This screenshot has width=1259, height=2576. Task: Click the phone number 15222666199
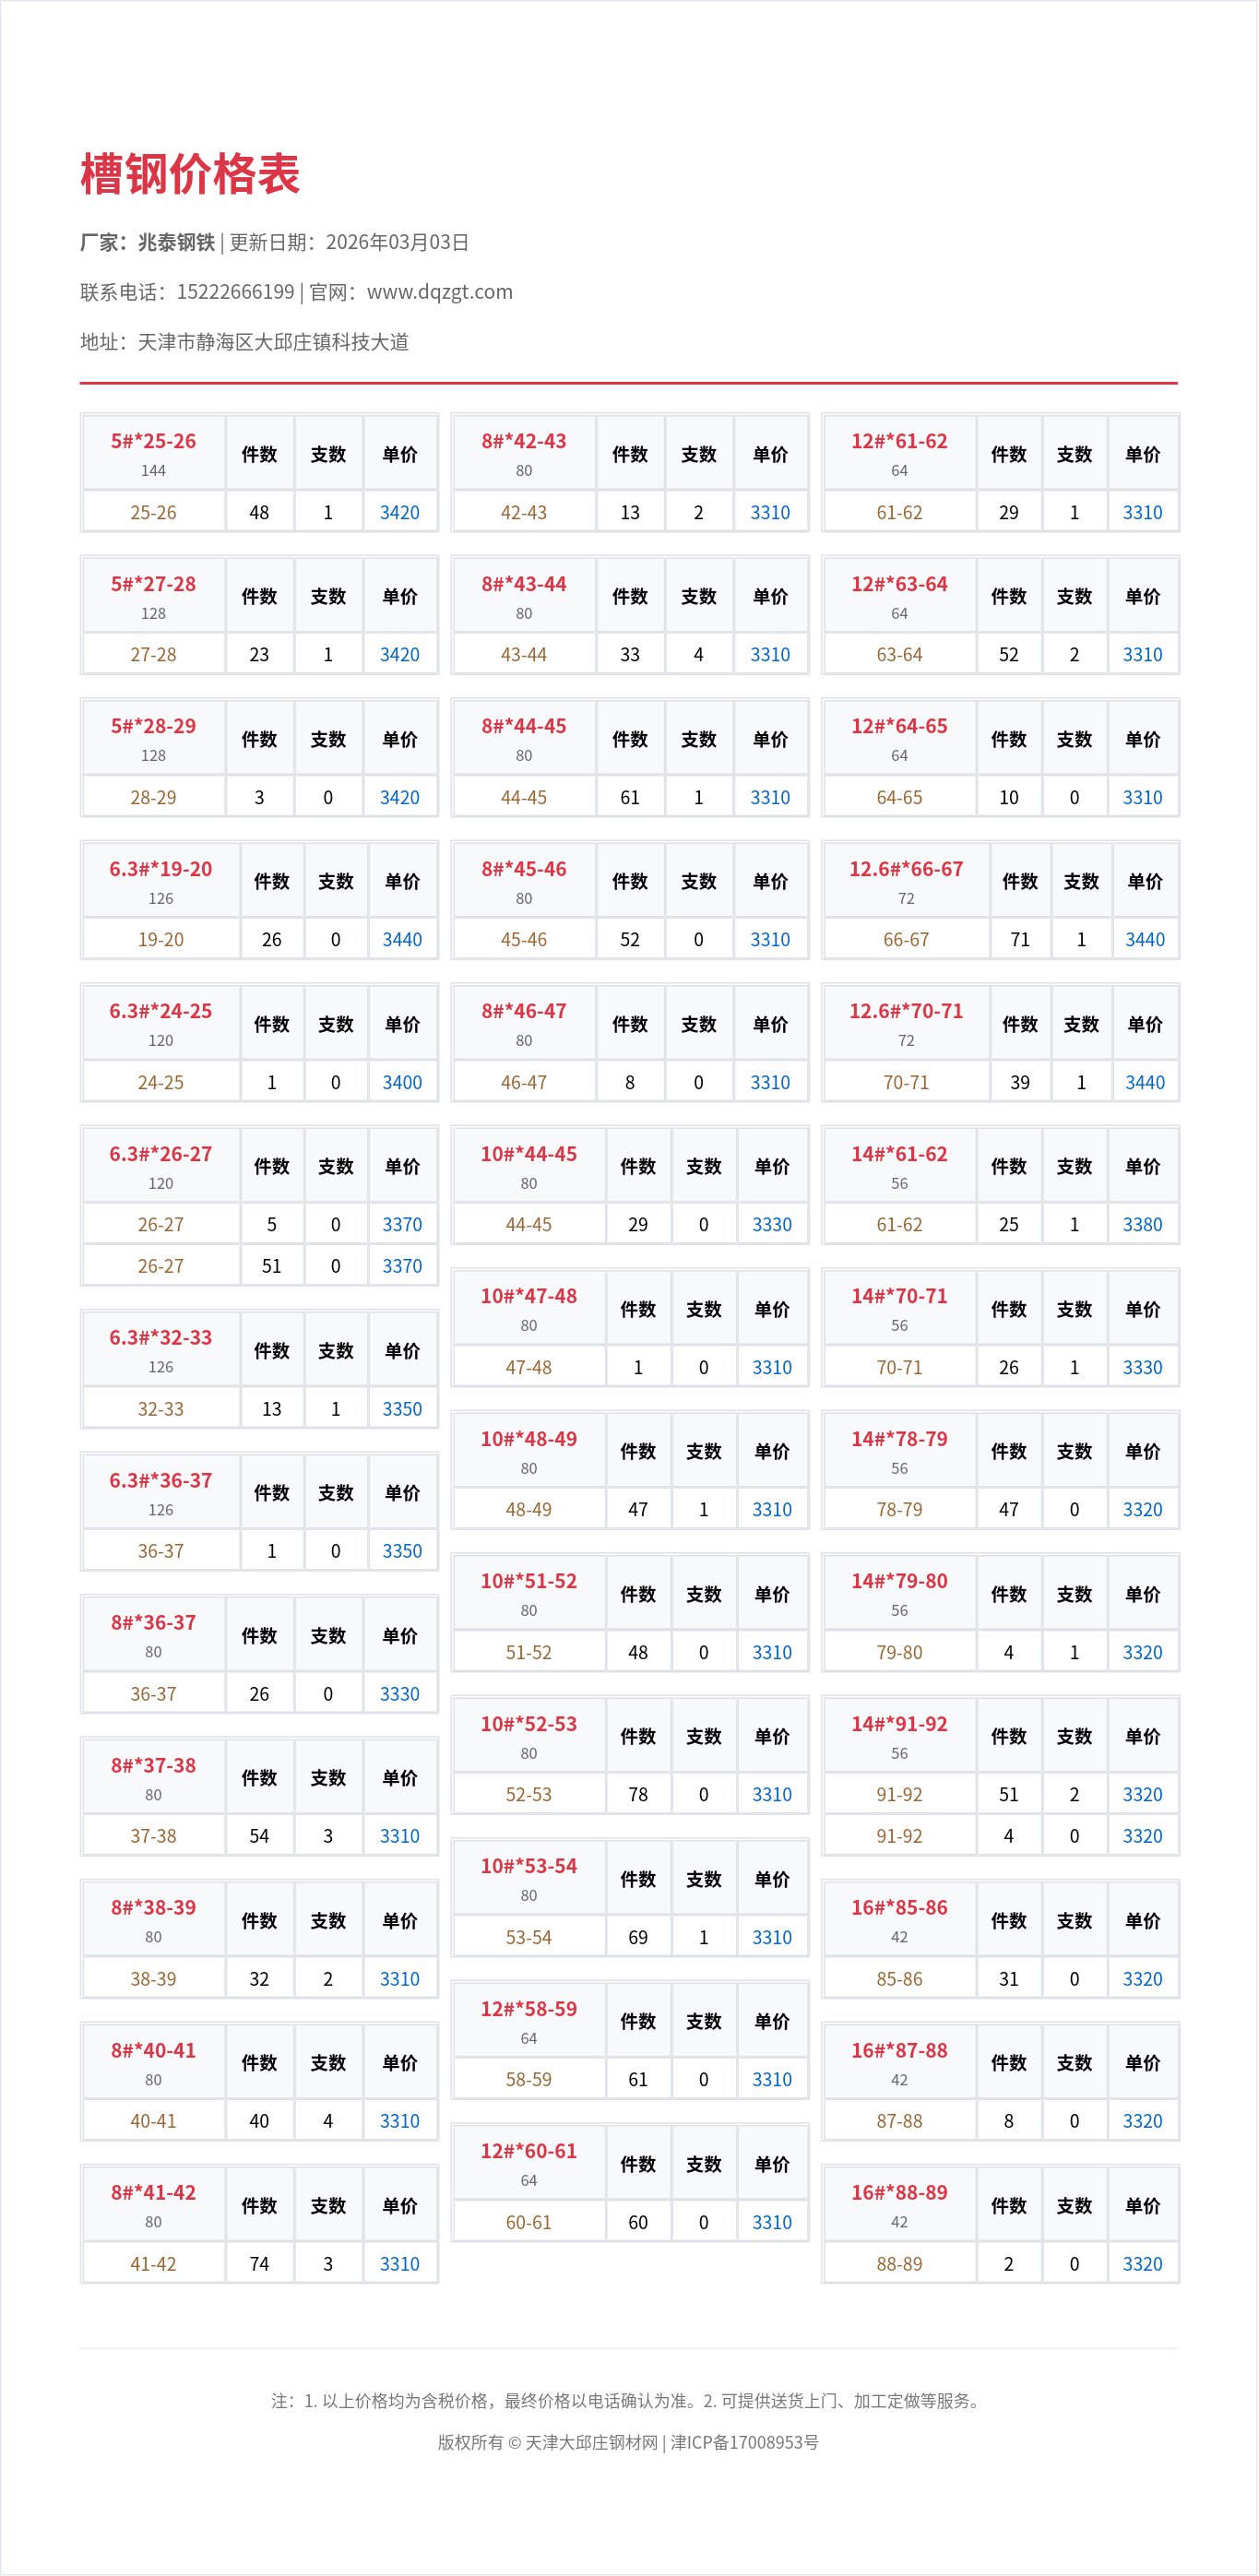click(x=235, y=292)
